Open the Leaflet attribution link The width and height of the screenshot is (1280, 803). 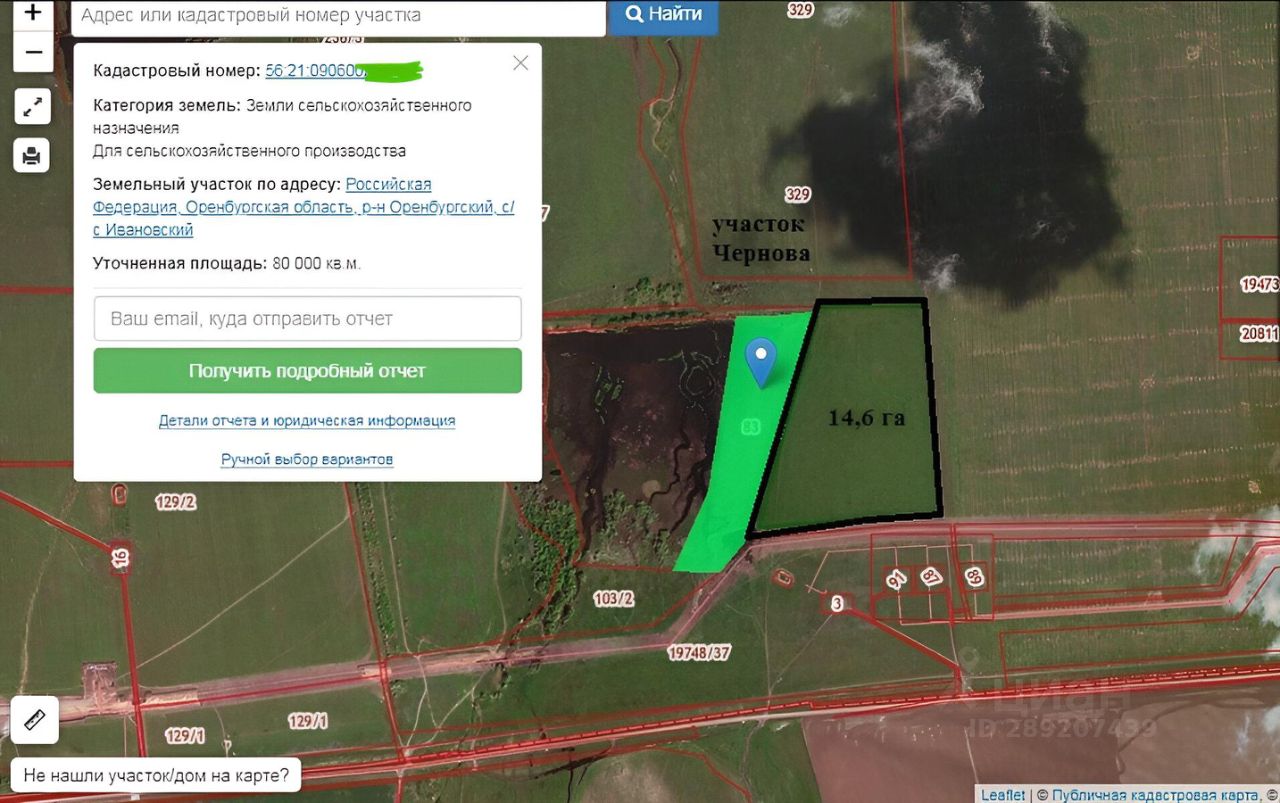click(1003, 795)
